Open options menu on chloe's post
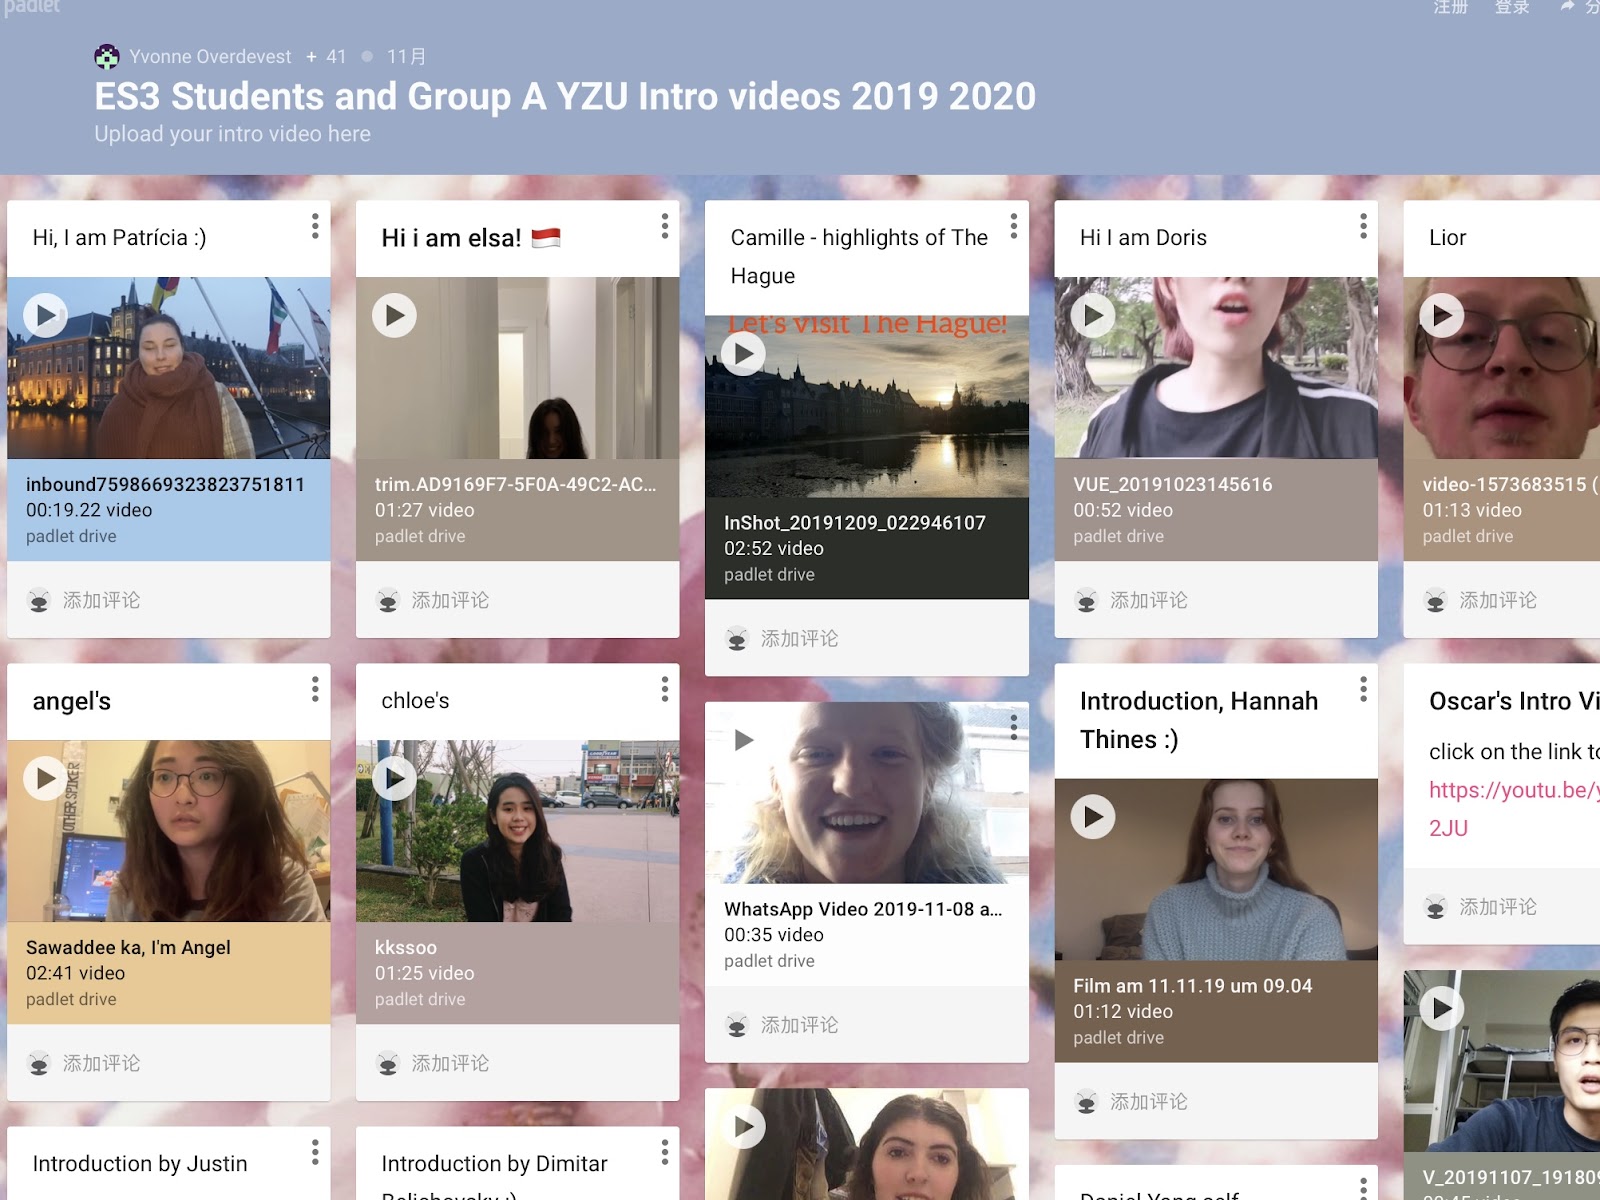Screen dimensions: 1600x1200 [x=664, y=689]
